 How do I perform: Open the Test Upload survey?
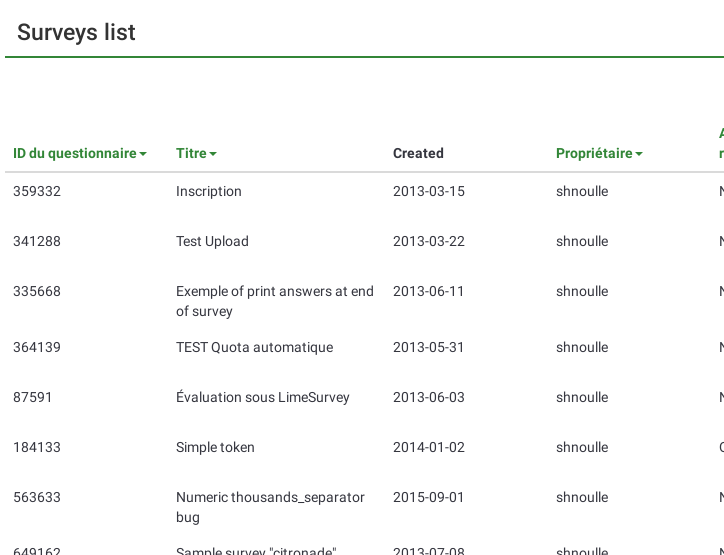[x=212, y=241]
